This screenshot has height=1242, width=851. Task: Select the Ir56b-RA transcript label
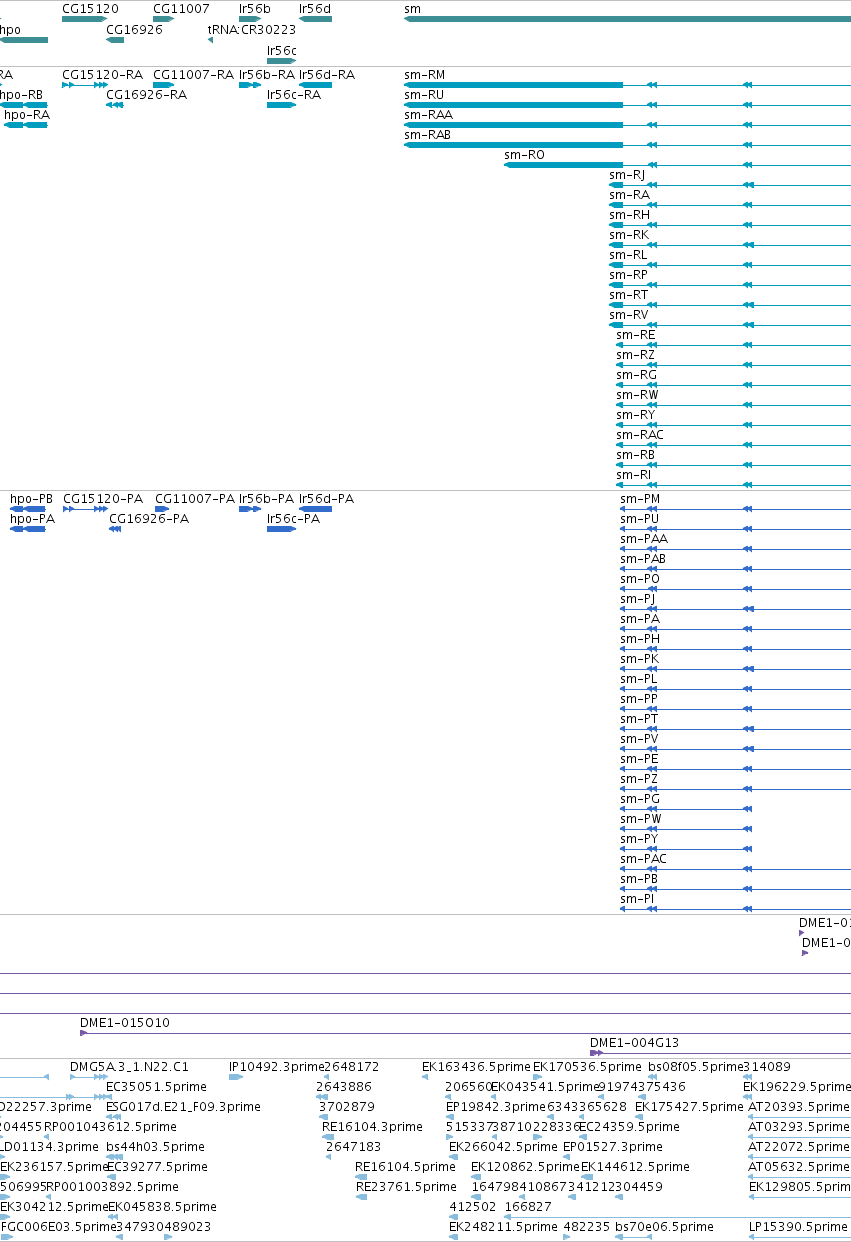coord(267,75)
